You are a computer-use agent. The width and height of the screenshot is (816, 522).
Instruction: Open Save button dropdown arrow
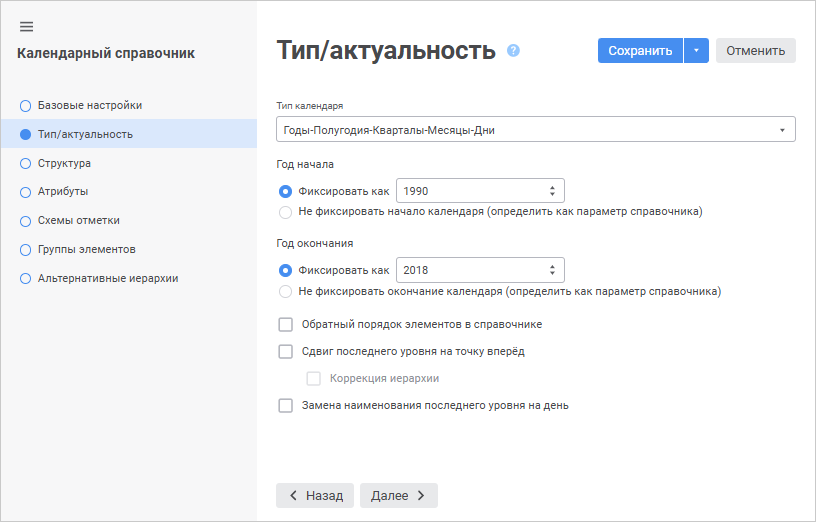696,51
